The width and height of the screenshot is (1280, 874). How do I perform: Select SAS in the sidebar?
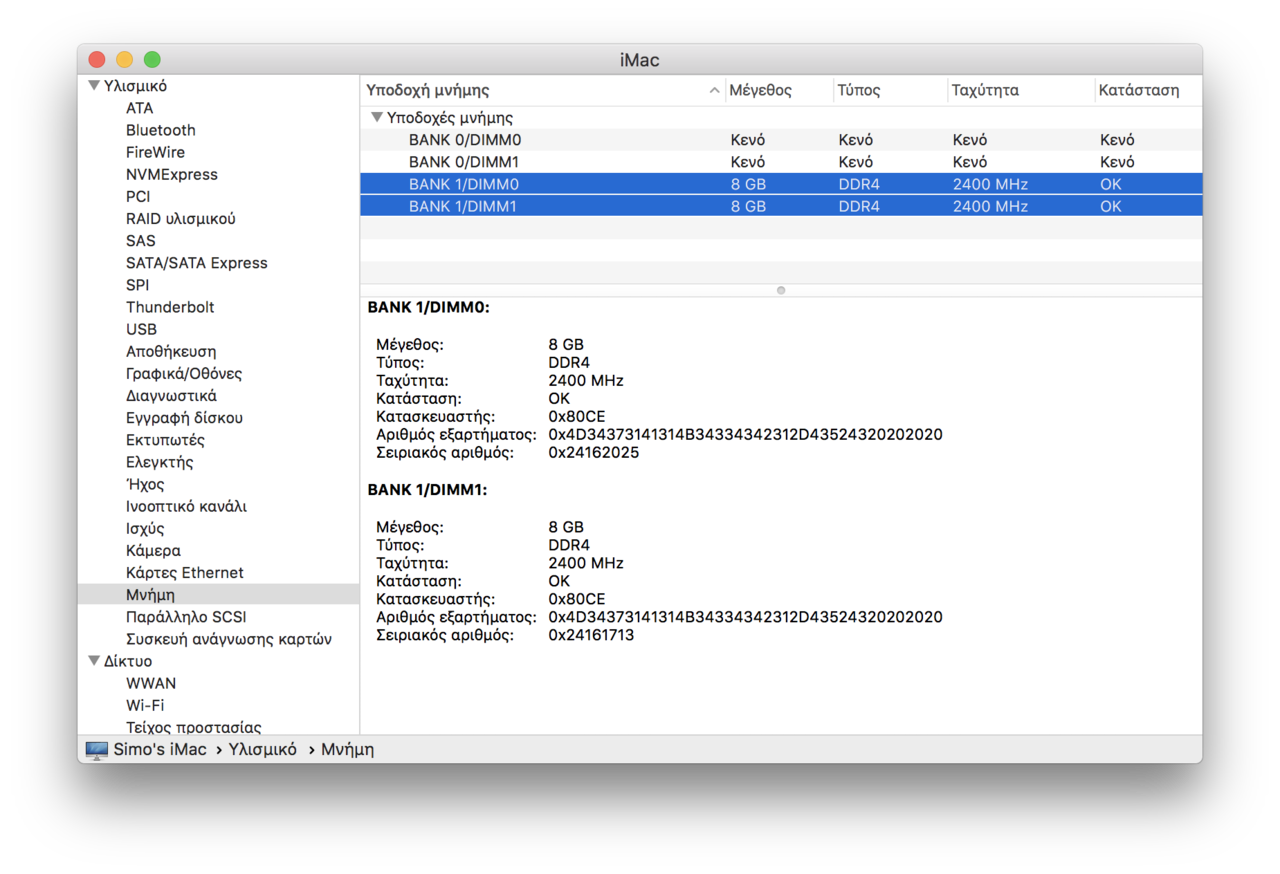click(141, 240)
